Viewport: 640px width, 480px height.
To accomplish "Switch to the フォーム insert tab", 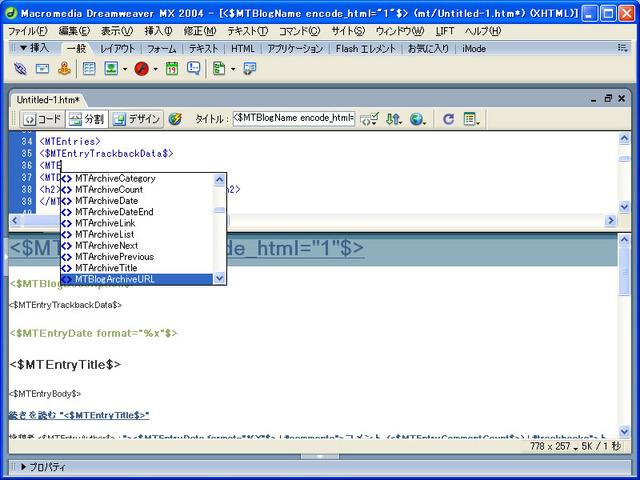I will [x=162, y=49].
